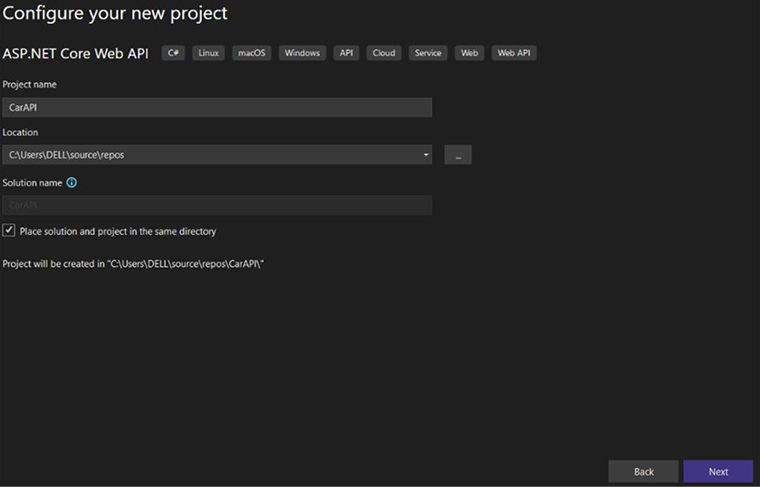Viewport: 760px width, 487px height.
Task: Click the Location path text C:\Users\DELL\source\repos
Action: (x=66, y=155)
